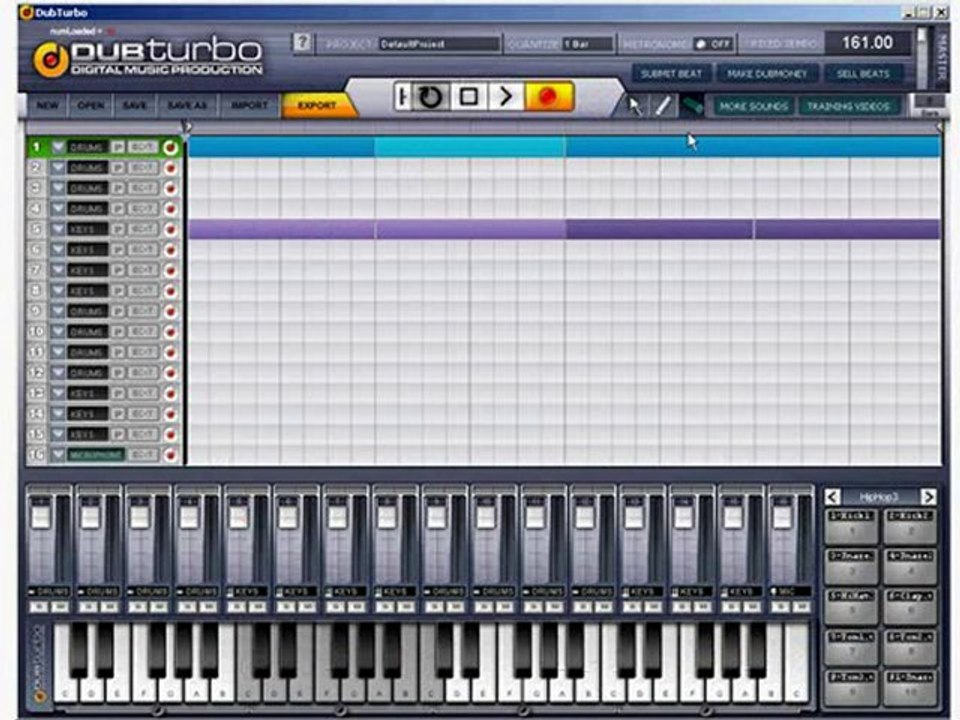Click the Return to start transport button

(402, 97)
